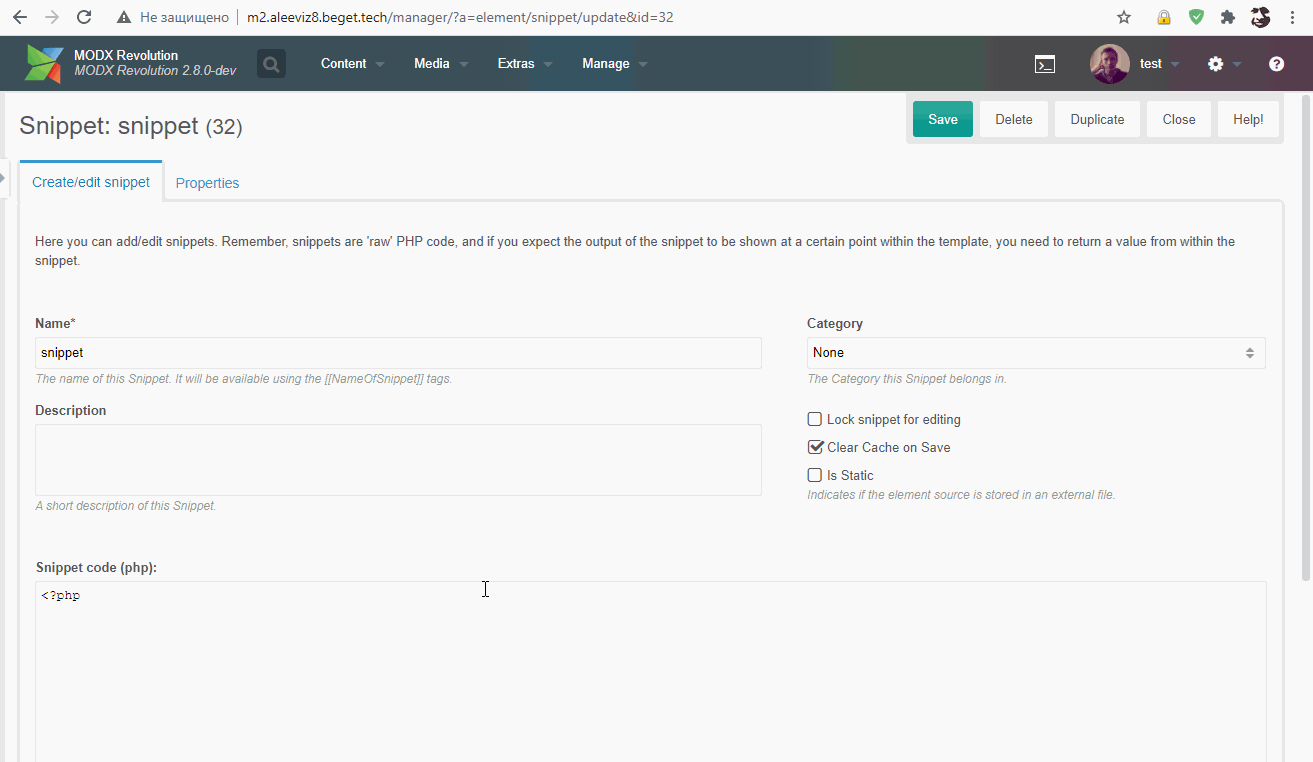Expand the collapsed left sidebar arrow
Screen dimensions: 1313x762
[3, 178]
